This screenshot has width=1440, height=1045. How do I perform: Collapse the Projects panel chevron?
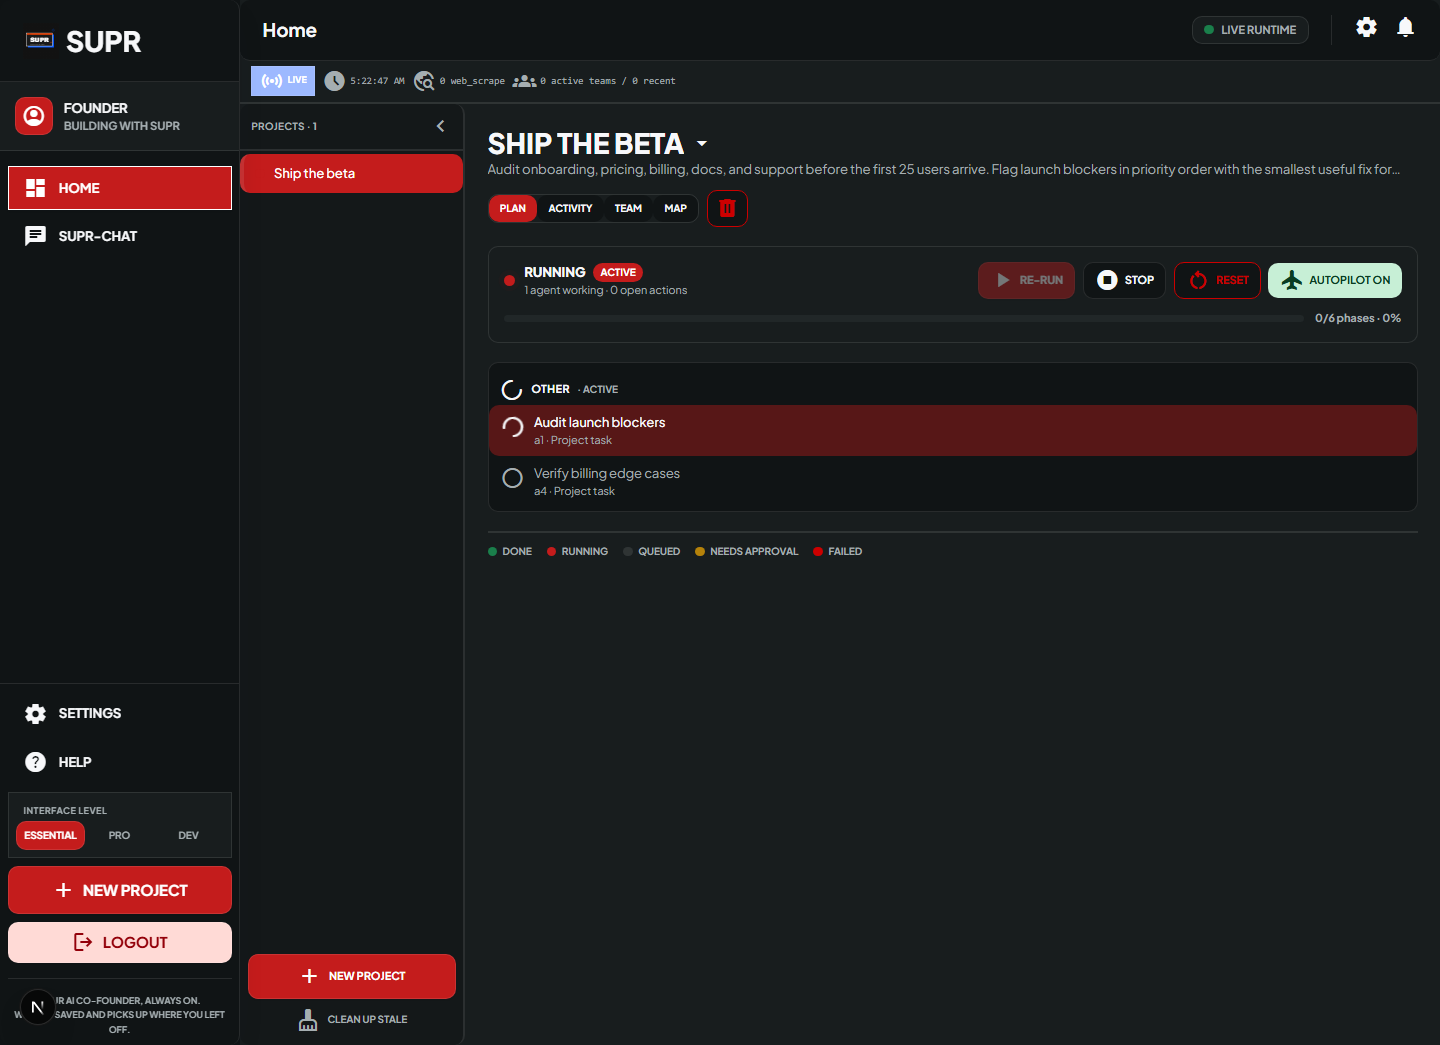point(440,126)
